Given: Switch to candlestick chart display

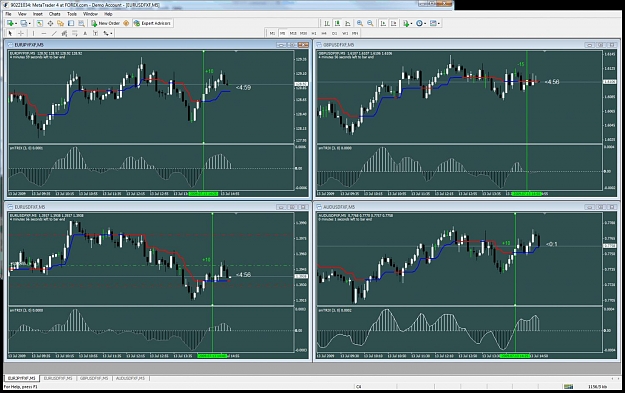Looking at the screenshot, I should [x=338, y=23].
